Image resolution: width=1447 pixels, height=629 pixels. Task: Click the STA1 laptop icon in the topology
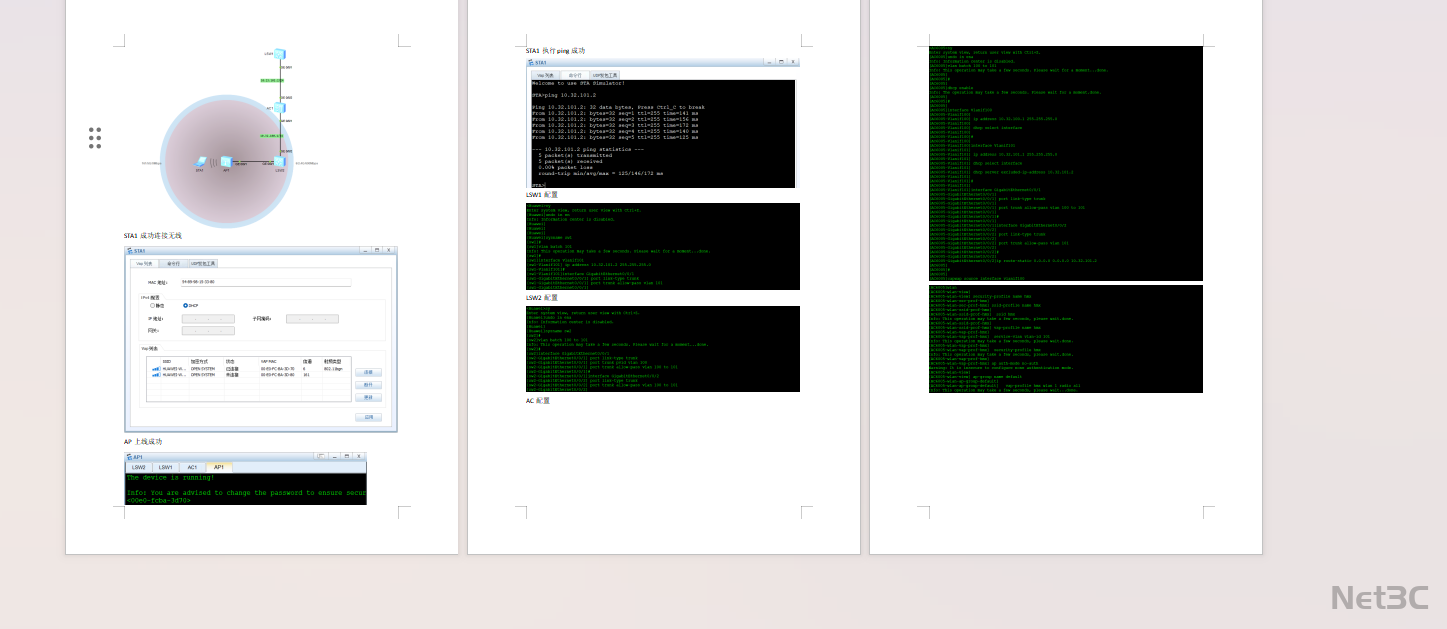[201, 161]
